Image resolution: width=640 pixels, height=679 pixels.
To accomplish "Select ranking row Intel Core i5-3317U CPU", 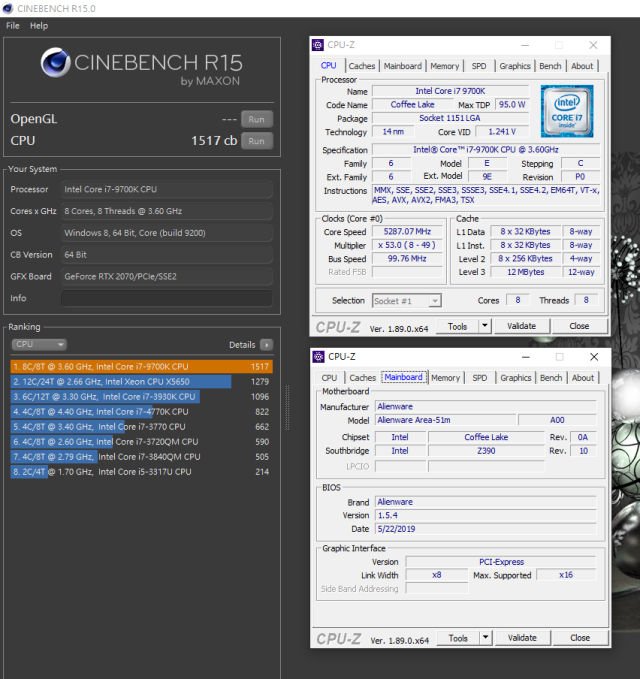I will click(142, 472).
